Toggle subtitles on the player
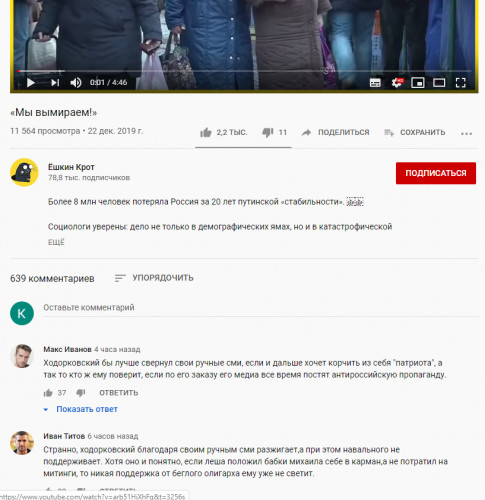The image size is (485, 500). coord(375,83)
